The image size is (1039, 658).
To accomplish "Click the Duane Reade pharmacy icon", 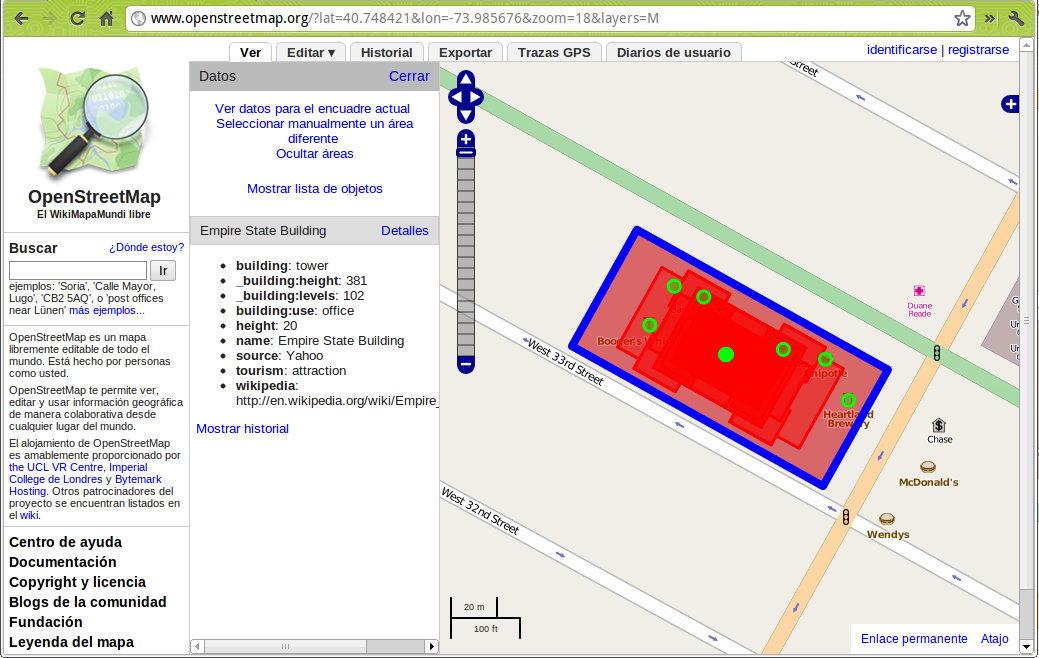I will click(x=919, y=290).
